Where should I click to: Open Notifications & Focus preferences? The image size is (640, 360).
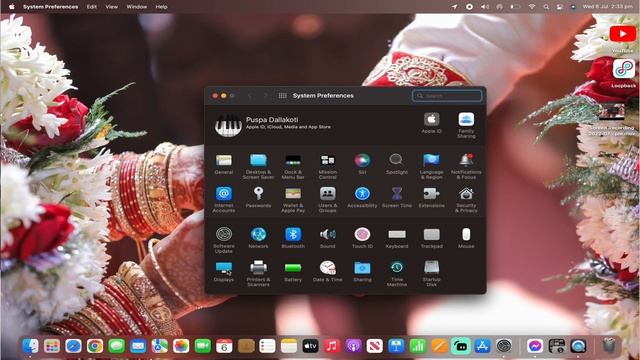tap(466, 166)
